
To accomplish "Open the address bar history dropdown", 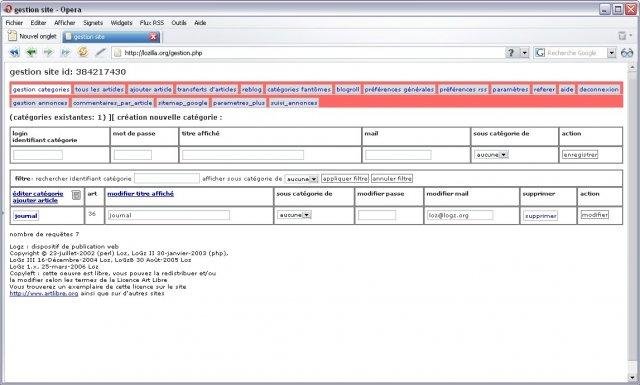I will pos(524,53).
